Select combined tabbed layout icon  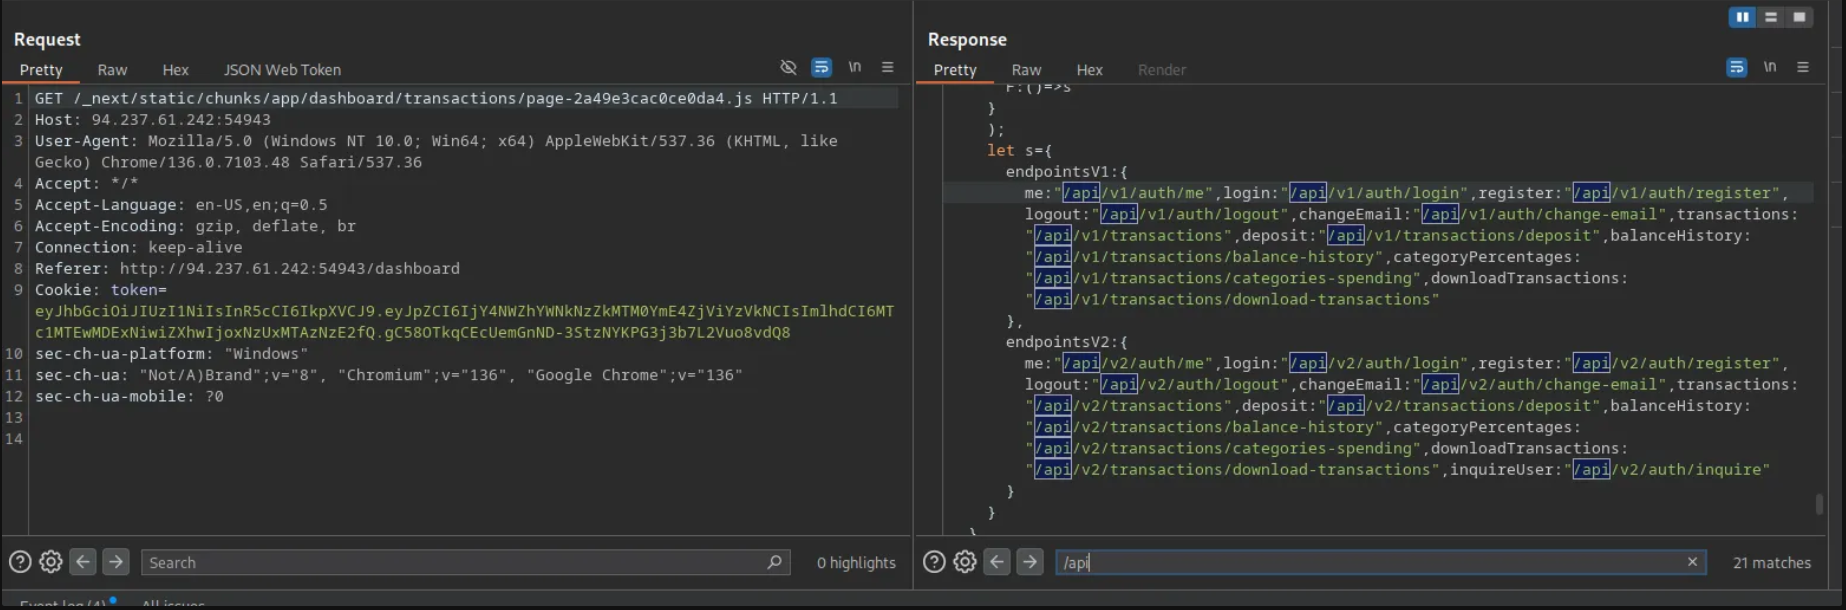(1799, 17)
